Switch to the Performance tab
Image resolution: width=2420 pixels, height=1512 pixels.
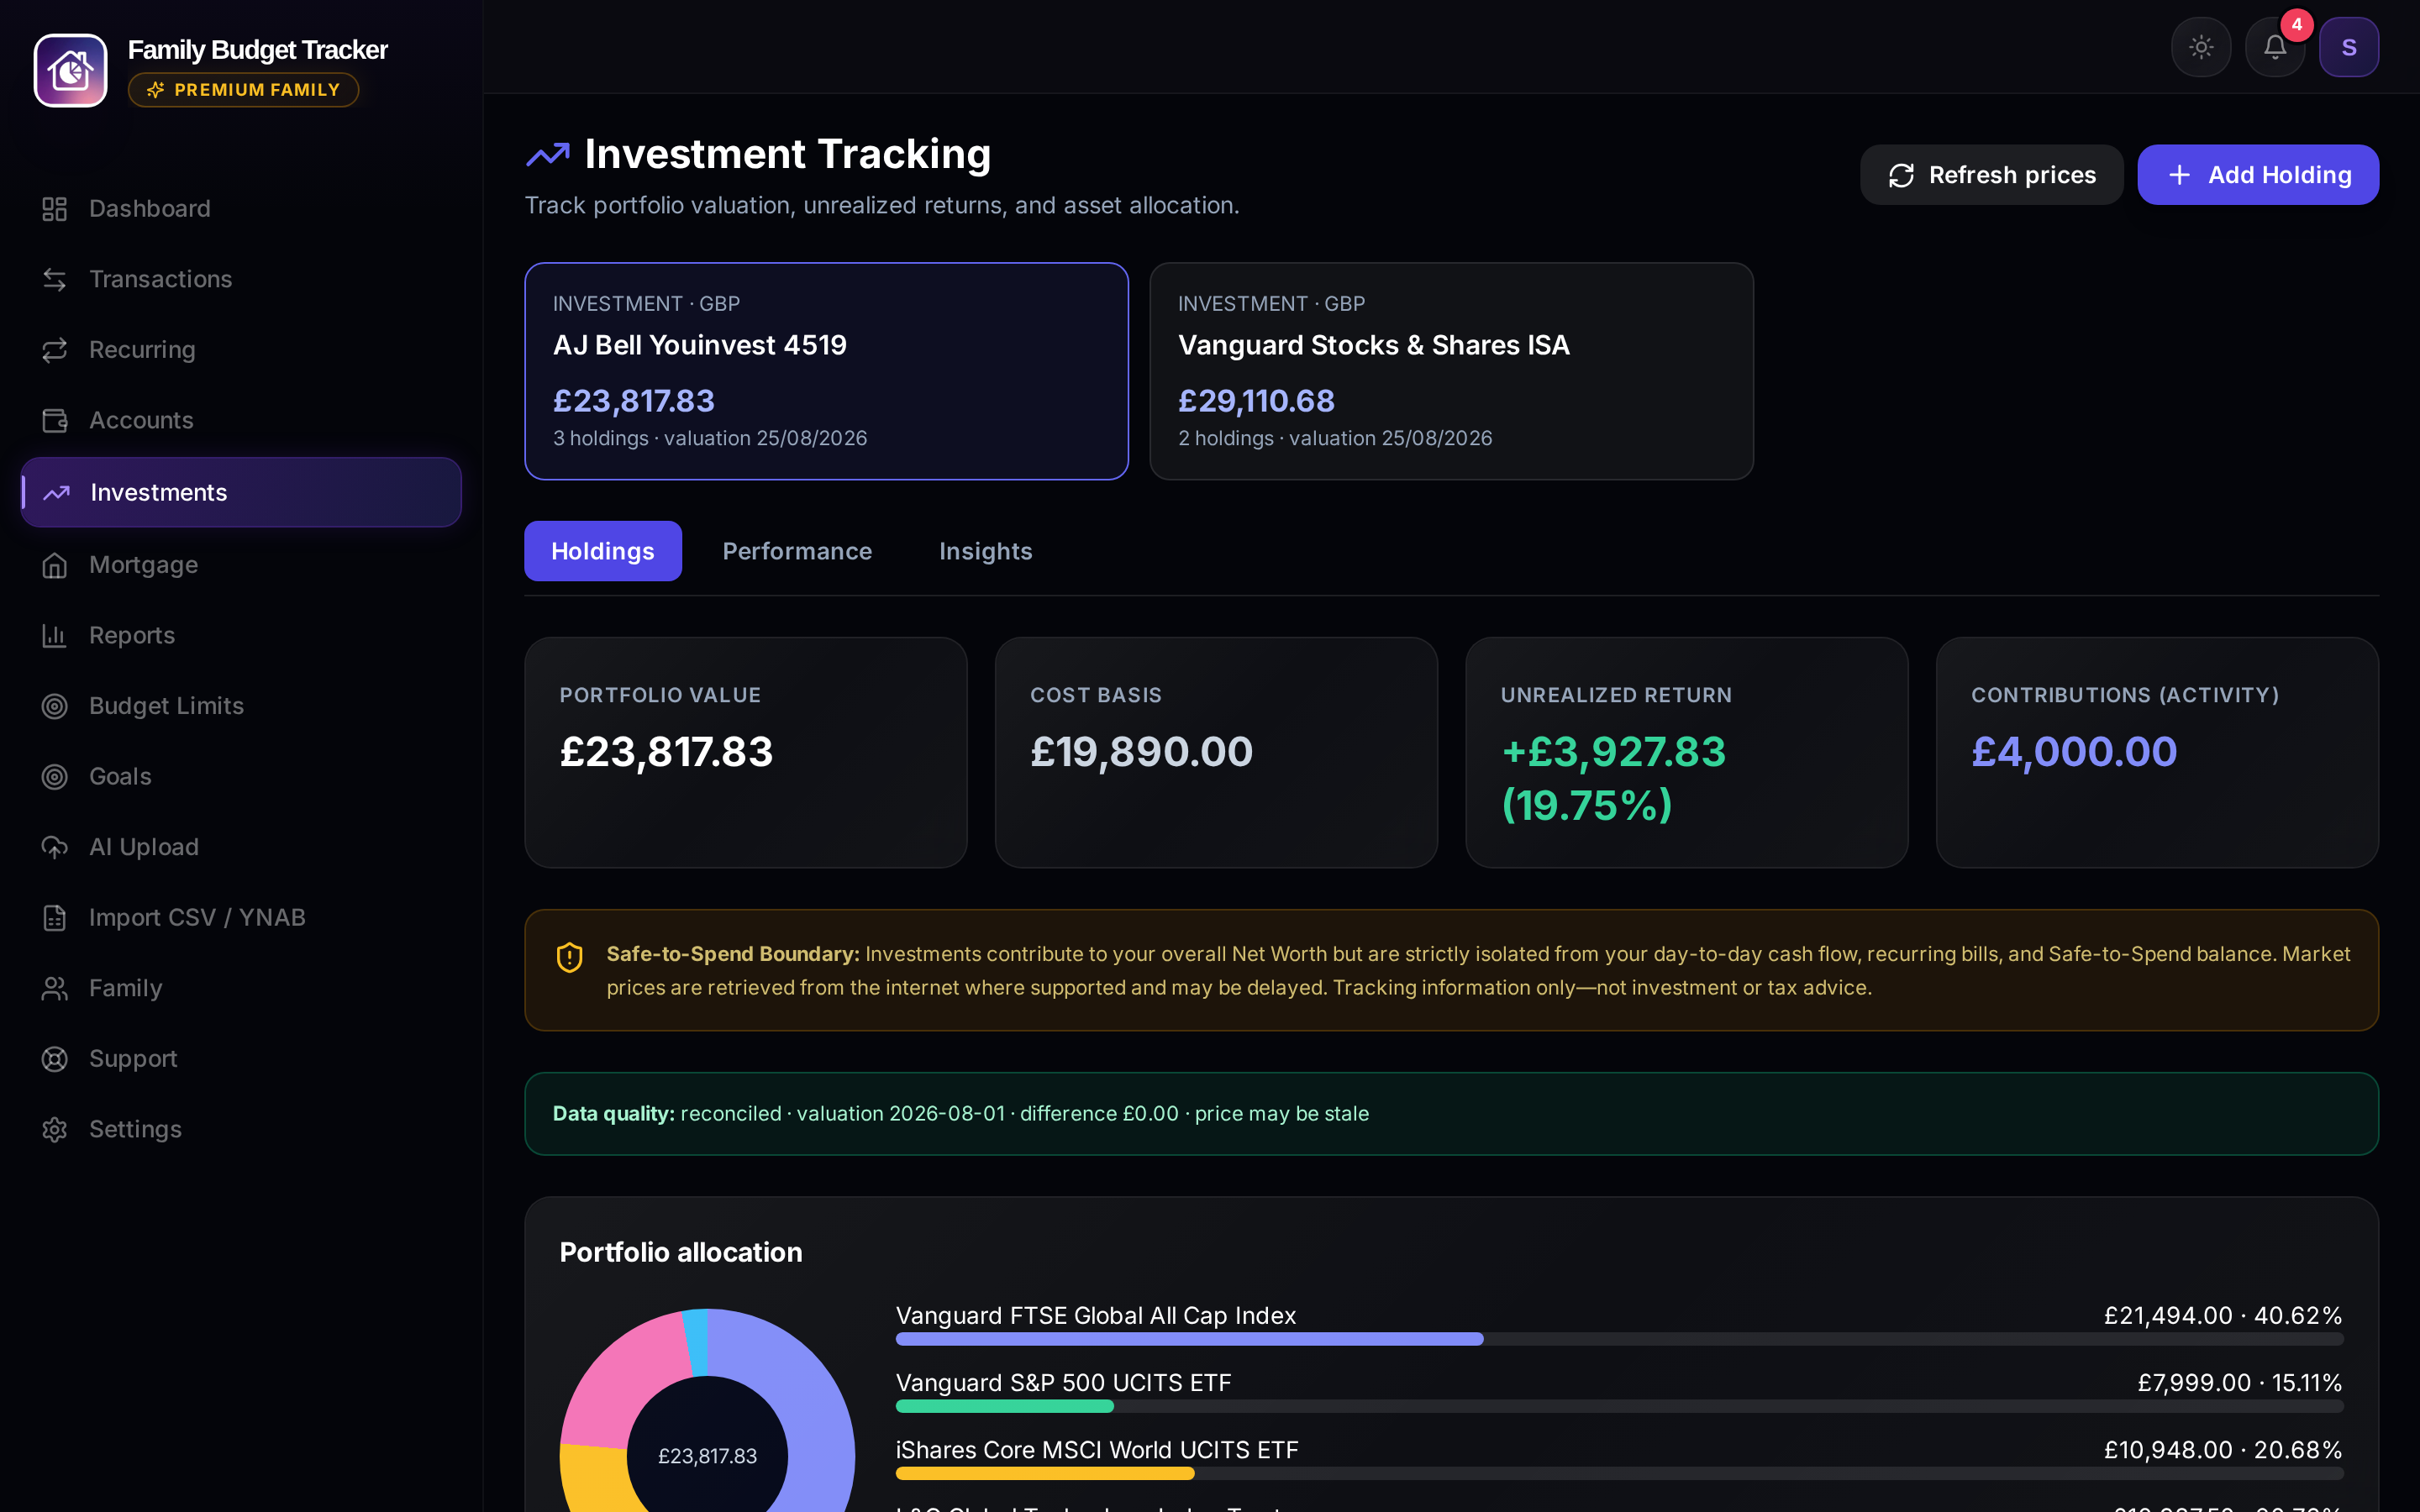coord(797,551)
